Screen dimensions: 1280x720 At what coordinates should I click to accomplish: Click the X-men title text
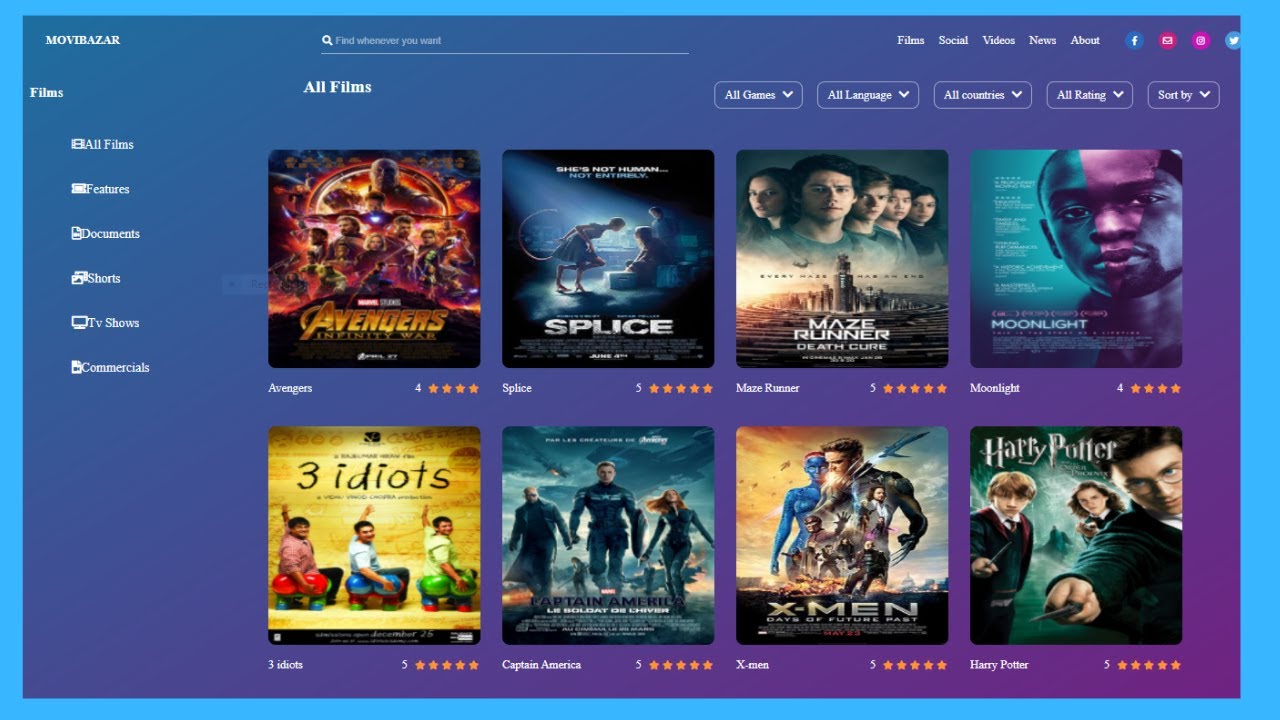tap(752, 665)
